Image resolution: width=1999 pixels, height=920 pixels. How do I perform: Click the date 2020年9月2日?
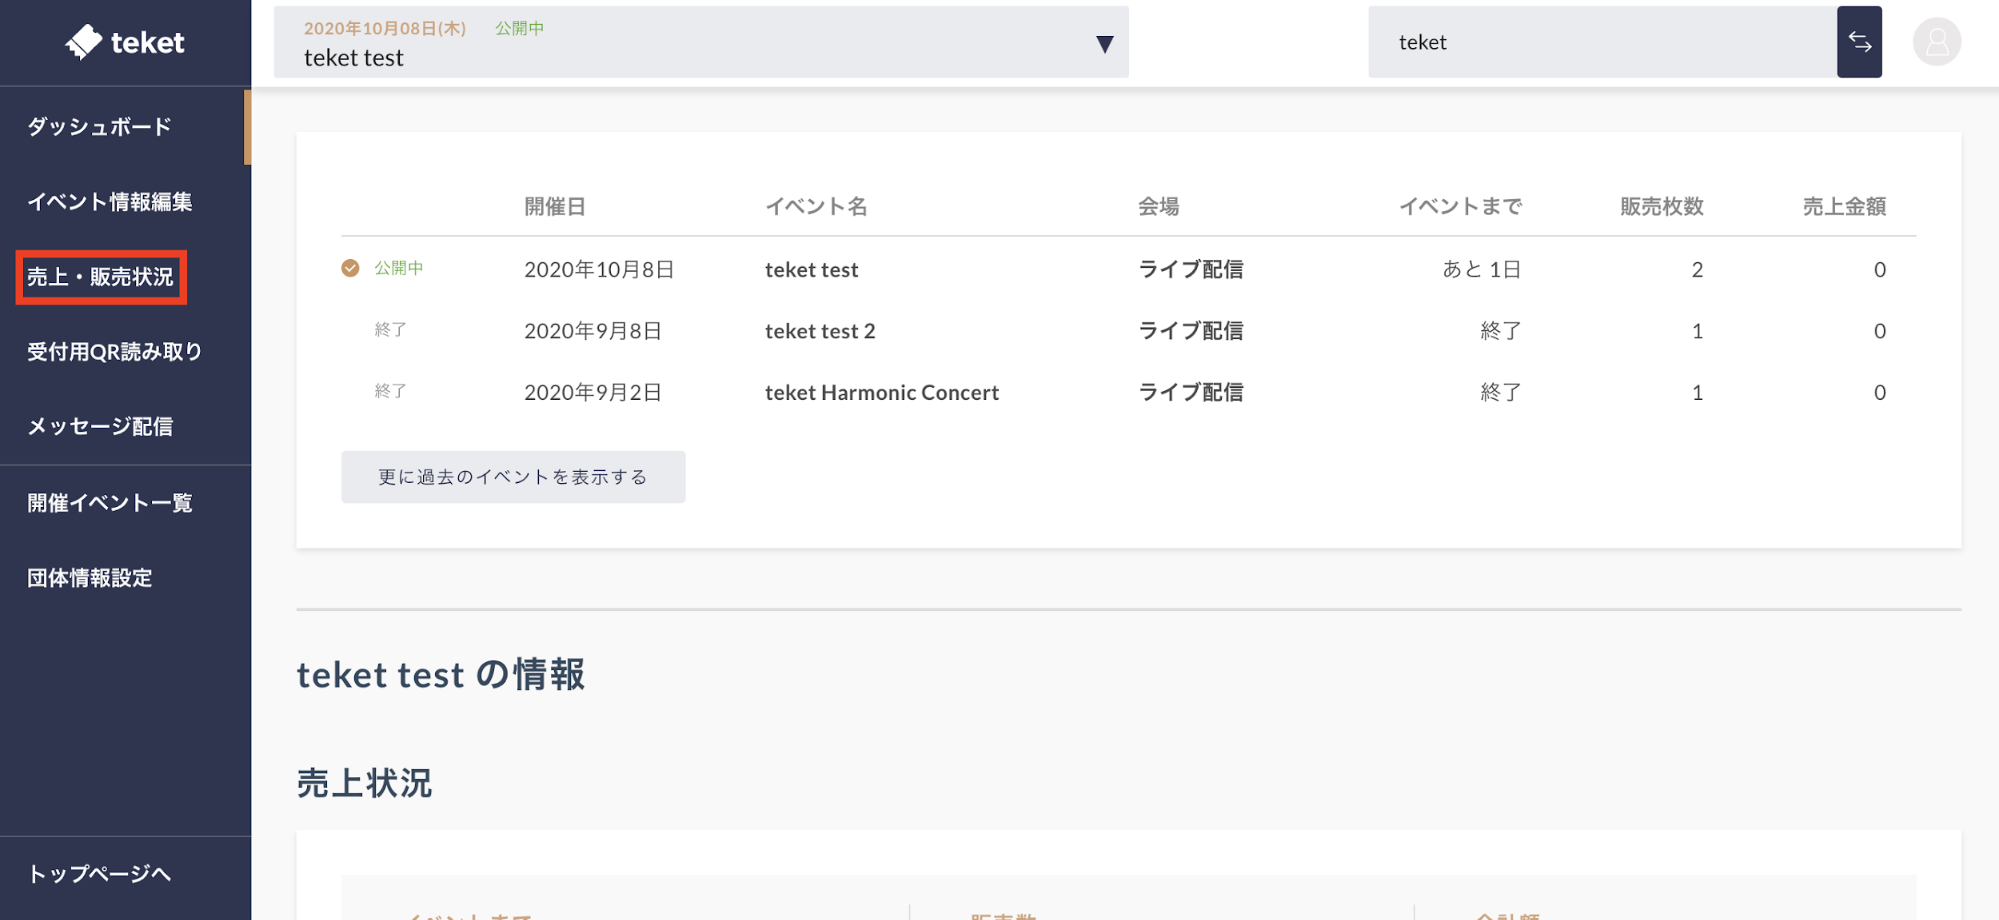pyautogui.click(x=593, y=392)
